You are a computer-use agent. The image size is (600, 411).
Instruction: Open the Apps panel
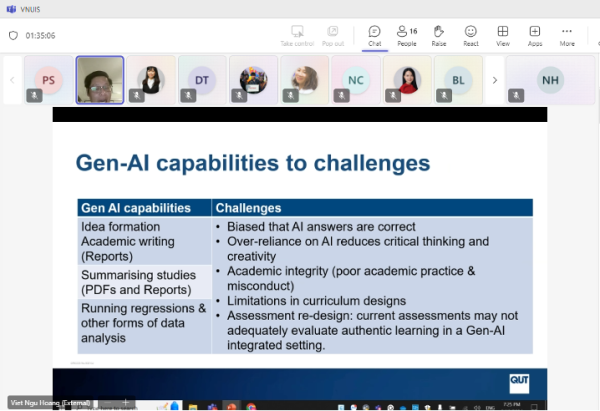click(535, 35)
